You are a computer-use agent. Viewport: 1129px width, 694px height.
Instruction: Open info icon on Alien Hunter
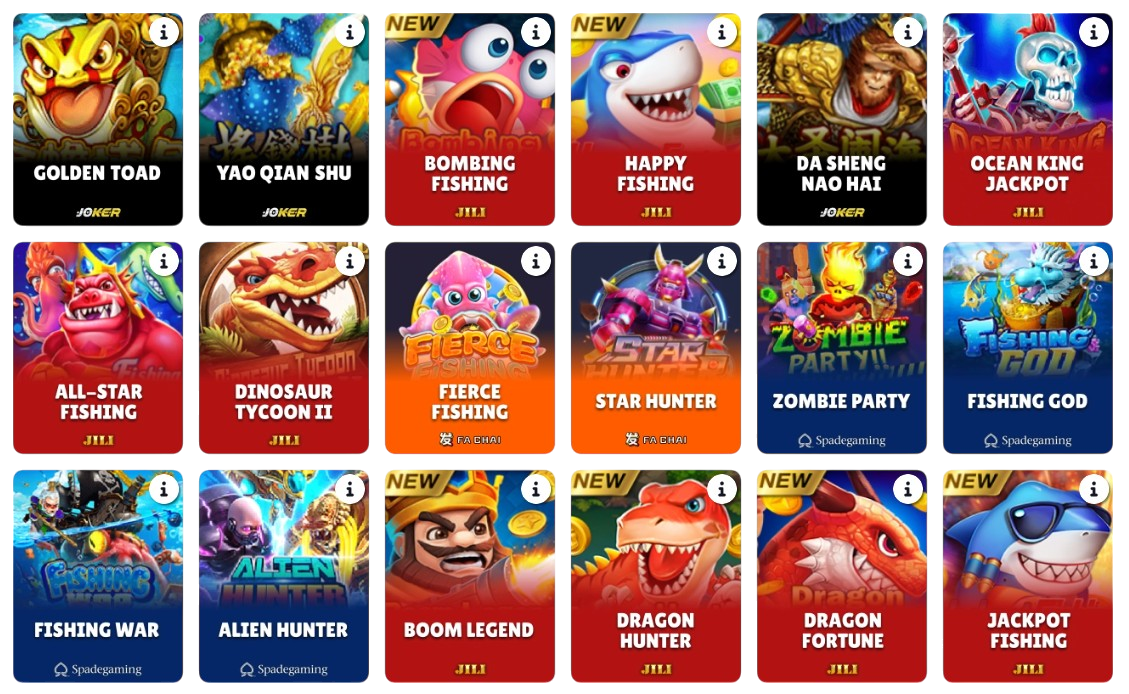pos(350,490)
